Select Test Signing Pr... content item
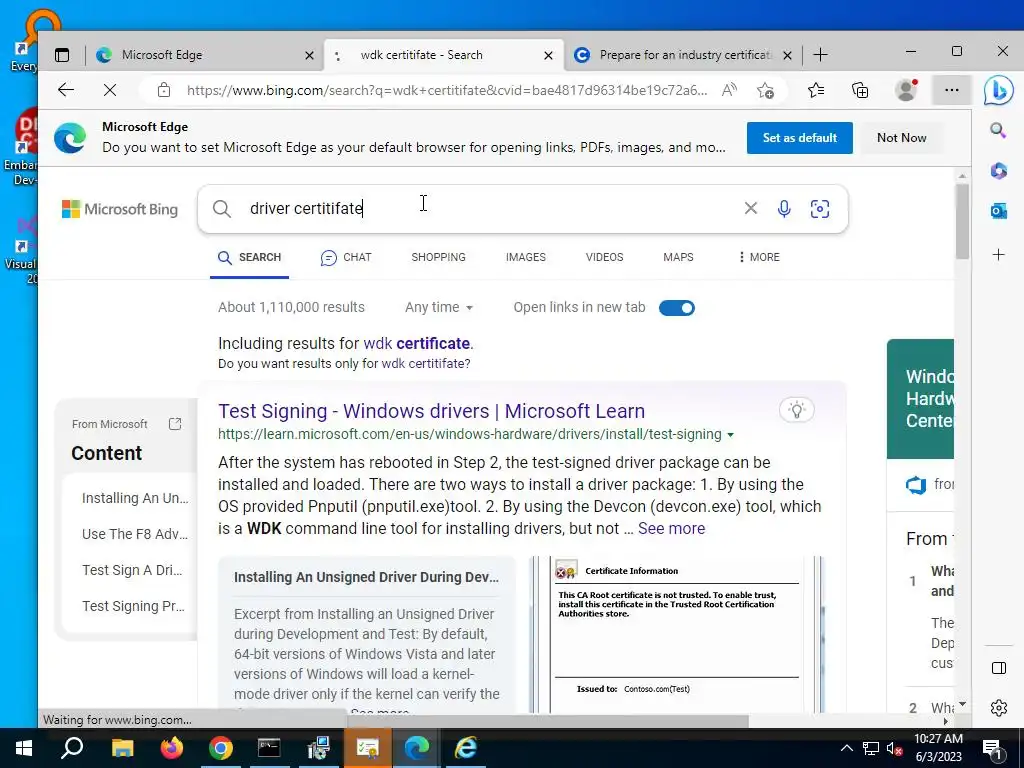Viewport: 1024px width, 768px height. coord(133,606)
